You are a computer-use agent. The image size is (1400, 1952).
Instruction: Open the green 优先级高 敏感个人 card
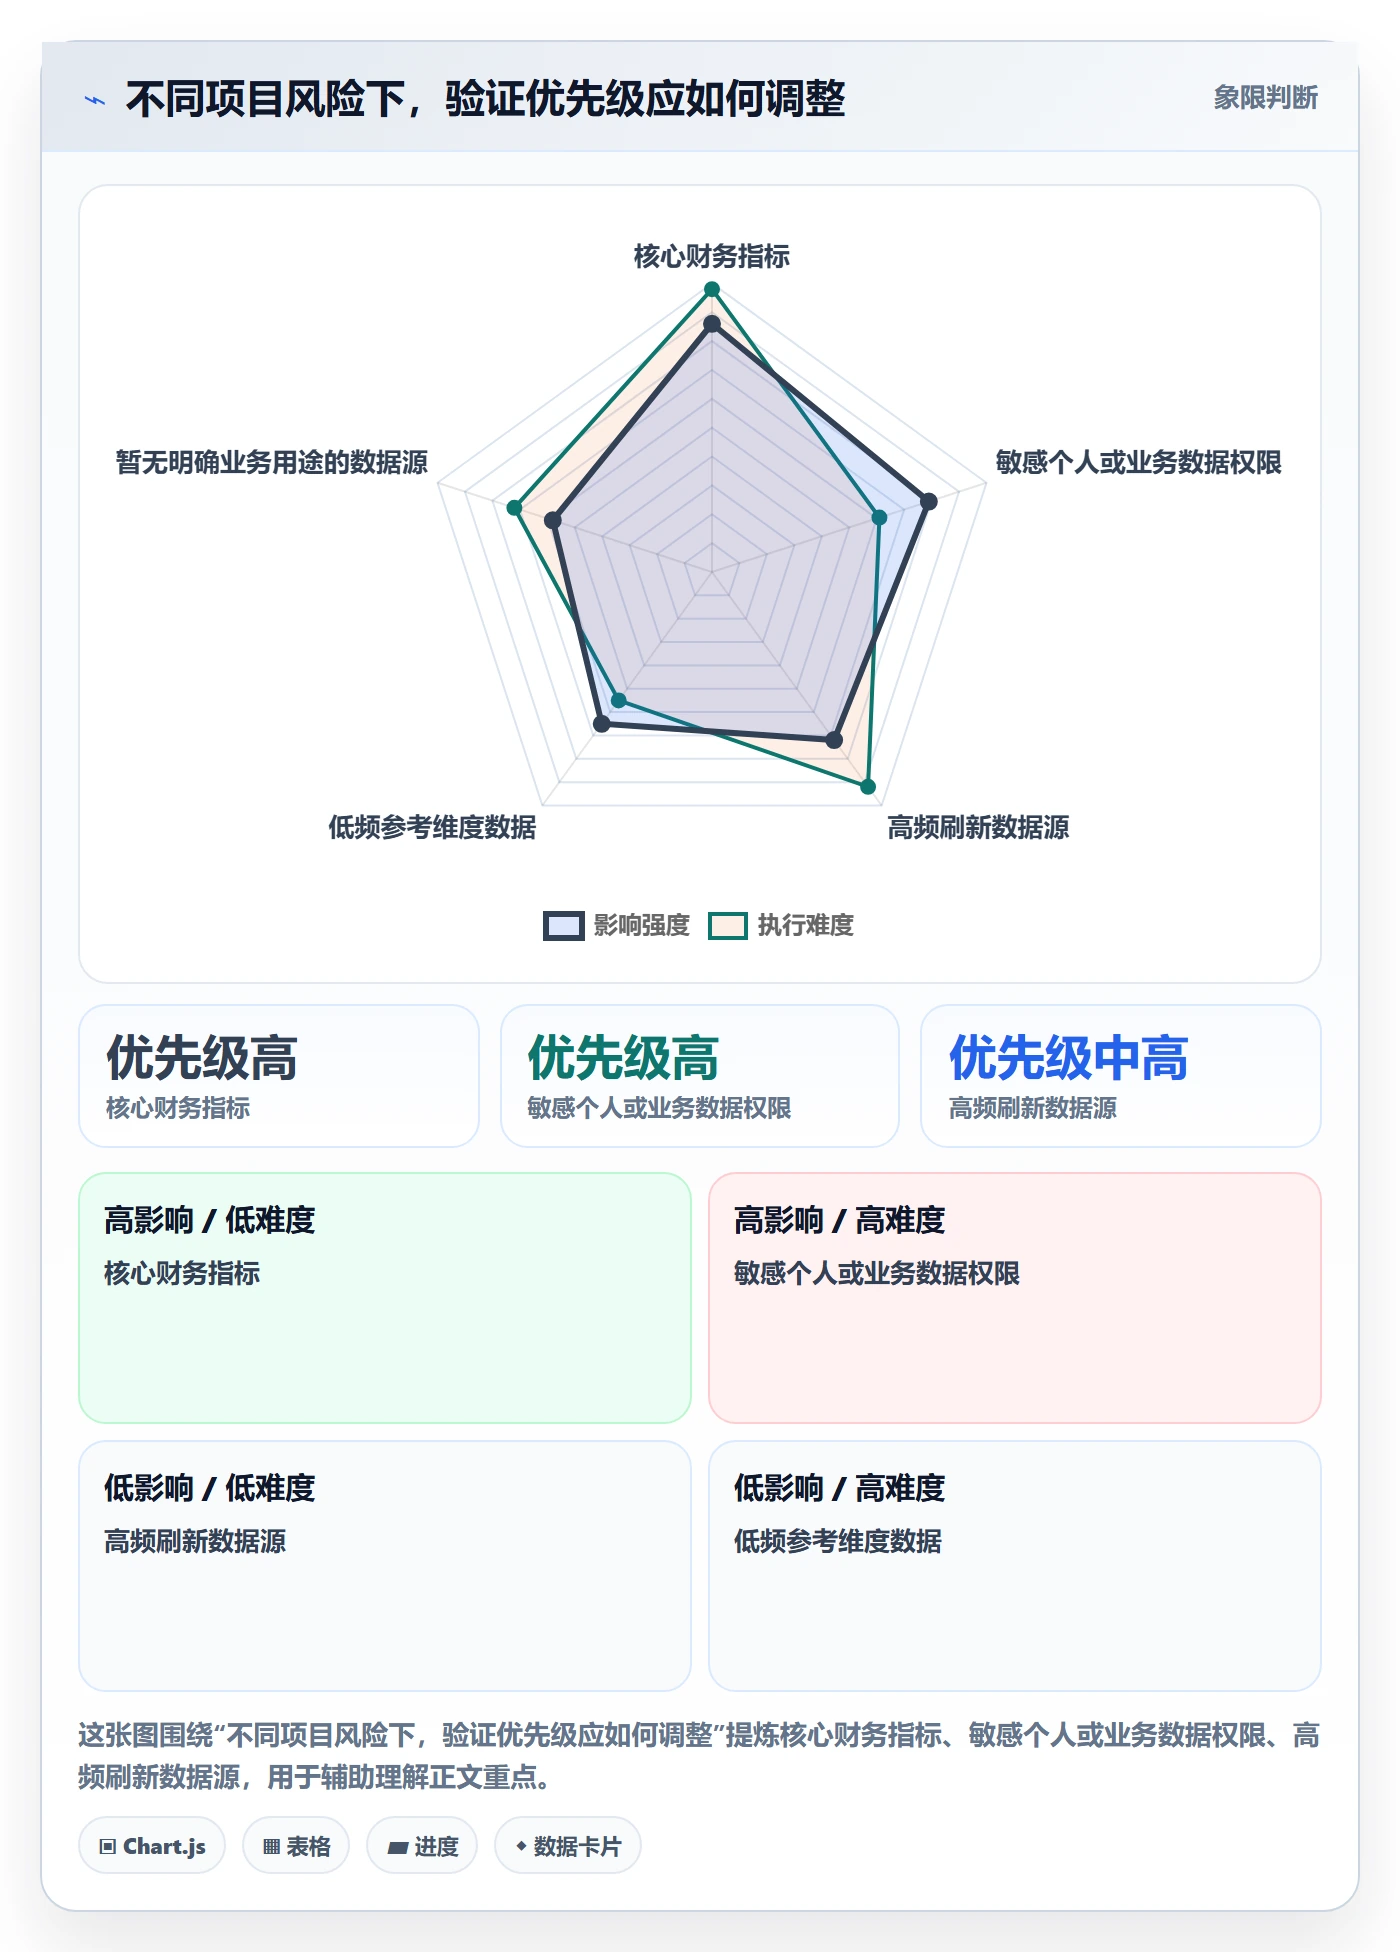pos(700,1076)
